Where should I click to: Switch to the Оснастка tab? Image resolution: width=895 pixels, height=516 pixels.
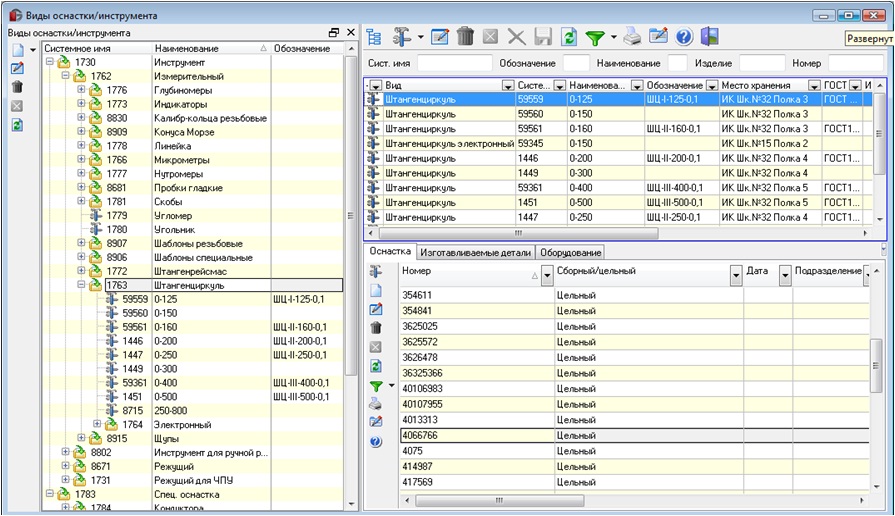point(390,251)
